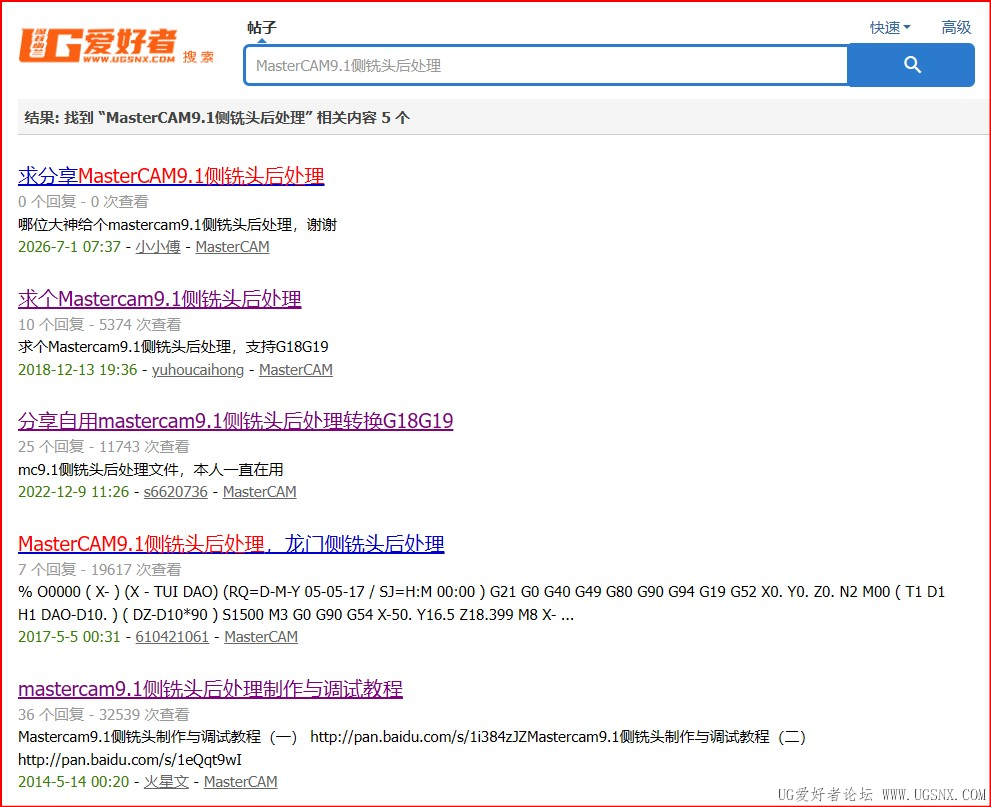Open result MasterCAM9.1侧铣头后处理，龙门侧铣头后处理
The image size is (991, 807).
point(231,543)
